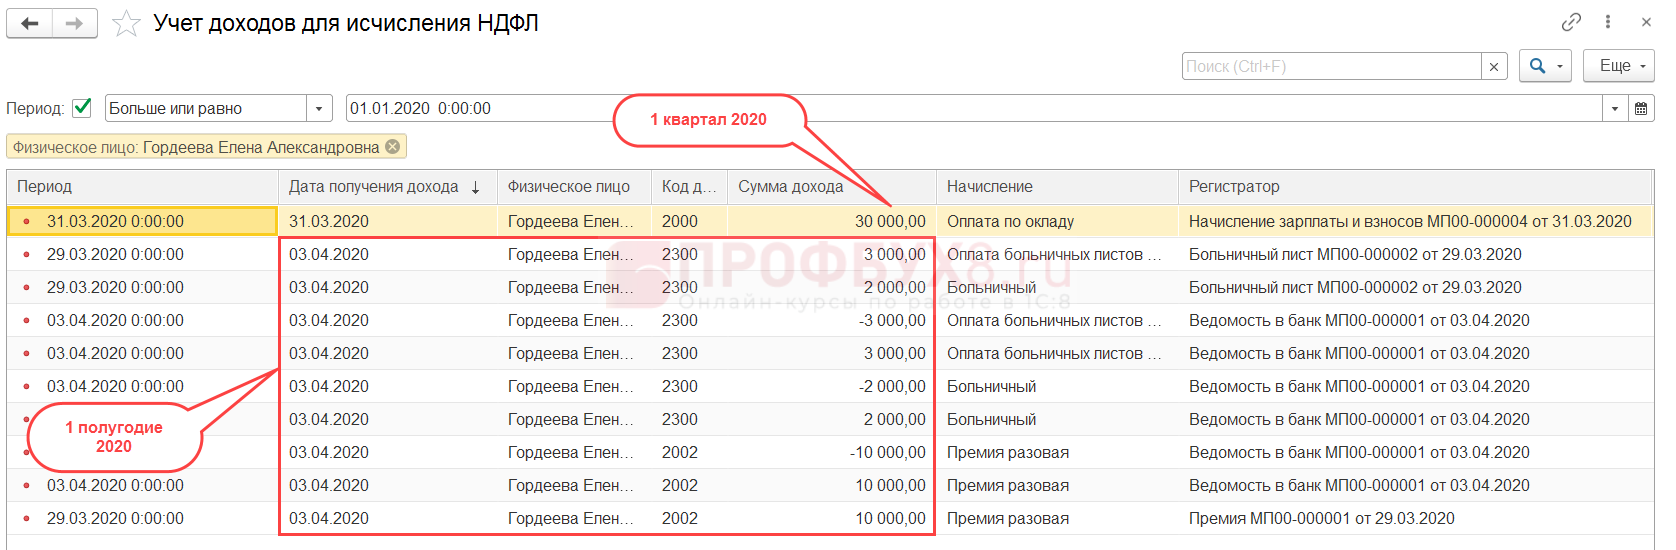Copy link using the chain icon
Image resolution: width=1676 pixels, height=550 pixels.
[1571, 22]
